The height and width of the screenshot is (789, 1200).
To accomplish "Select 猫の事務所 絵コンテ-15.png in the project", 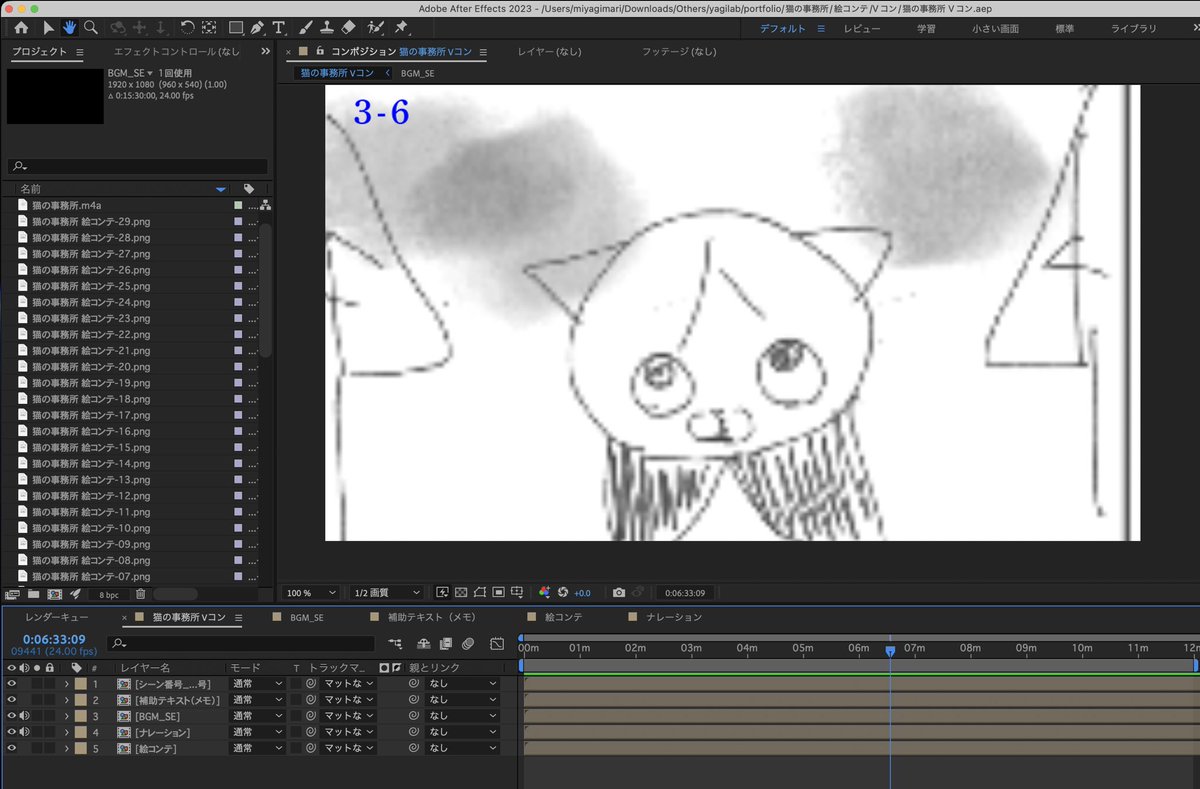I will [x=90, y=448].
